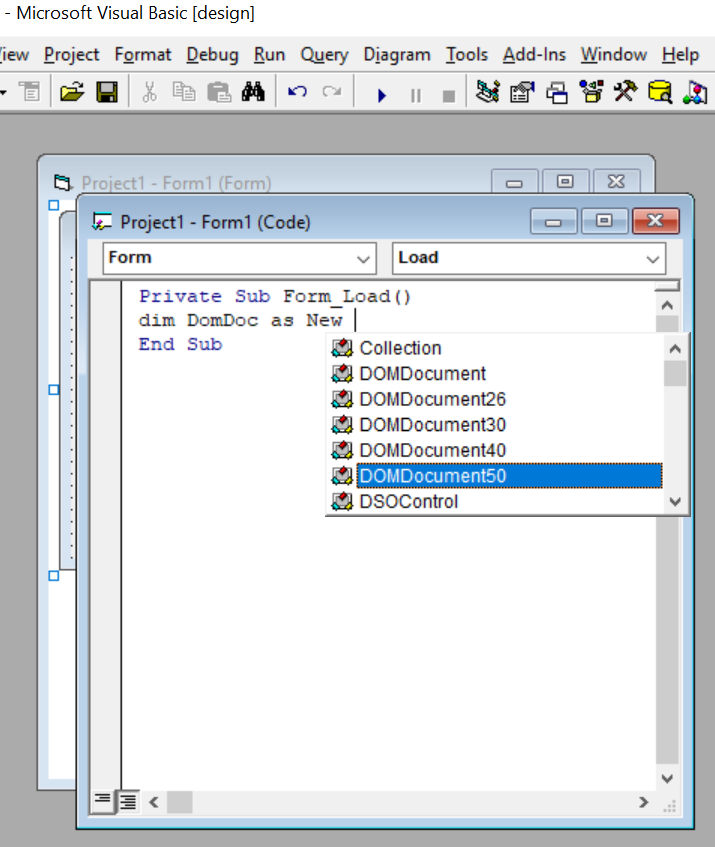Open the Format menu
The width and height of the screenshot is (715, 847).
point(143,55)
